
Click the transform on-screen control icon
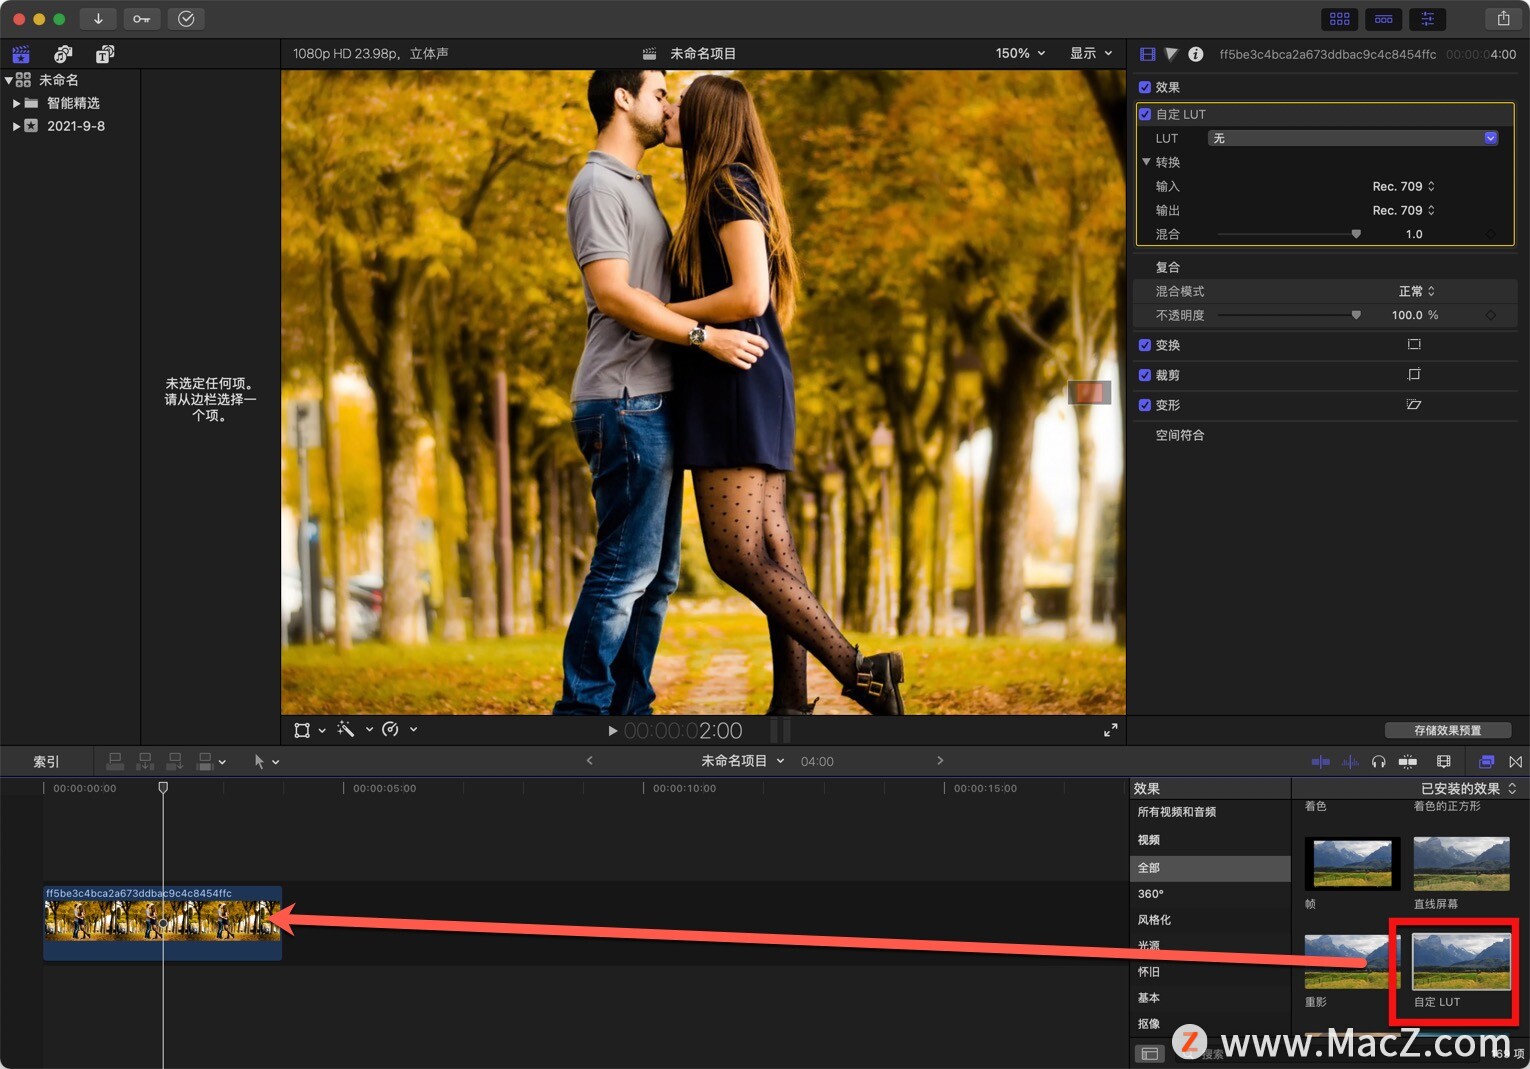point(1414,344)
